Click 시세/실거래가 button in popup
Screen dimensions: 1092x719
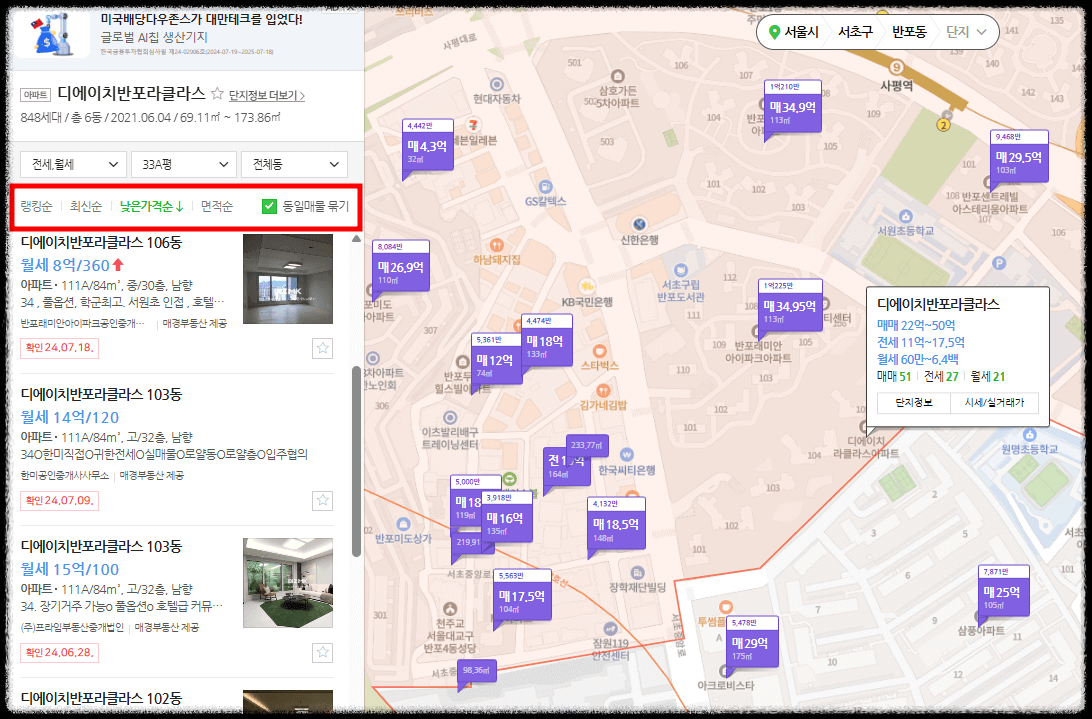click(994, 403)
